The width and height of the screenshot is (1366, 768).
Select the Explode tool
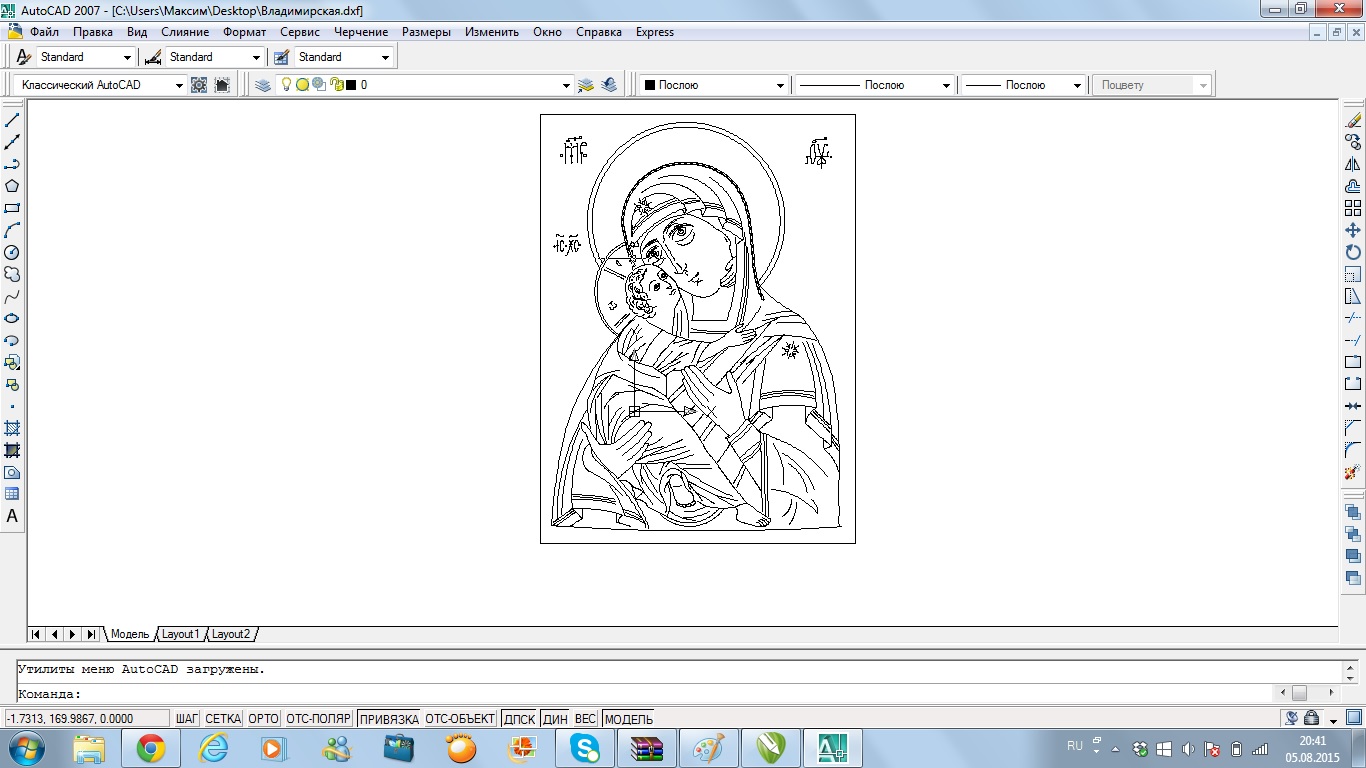coord(1353,472)
